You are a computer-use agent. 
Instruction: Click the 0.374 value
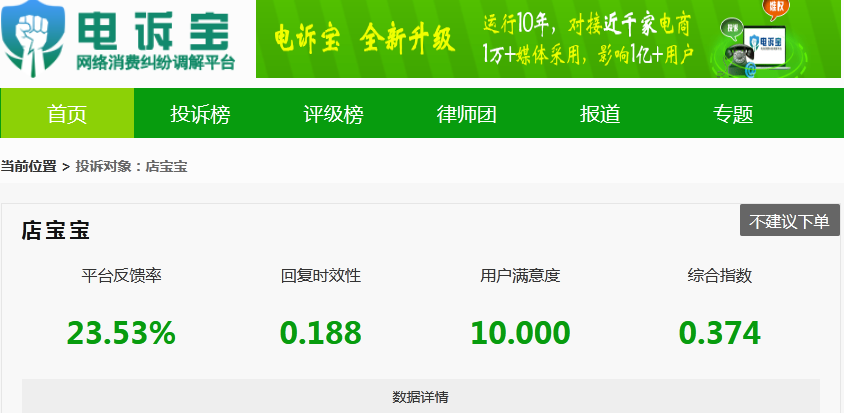click(720, 333)
